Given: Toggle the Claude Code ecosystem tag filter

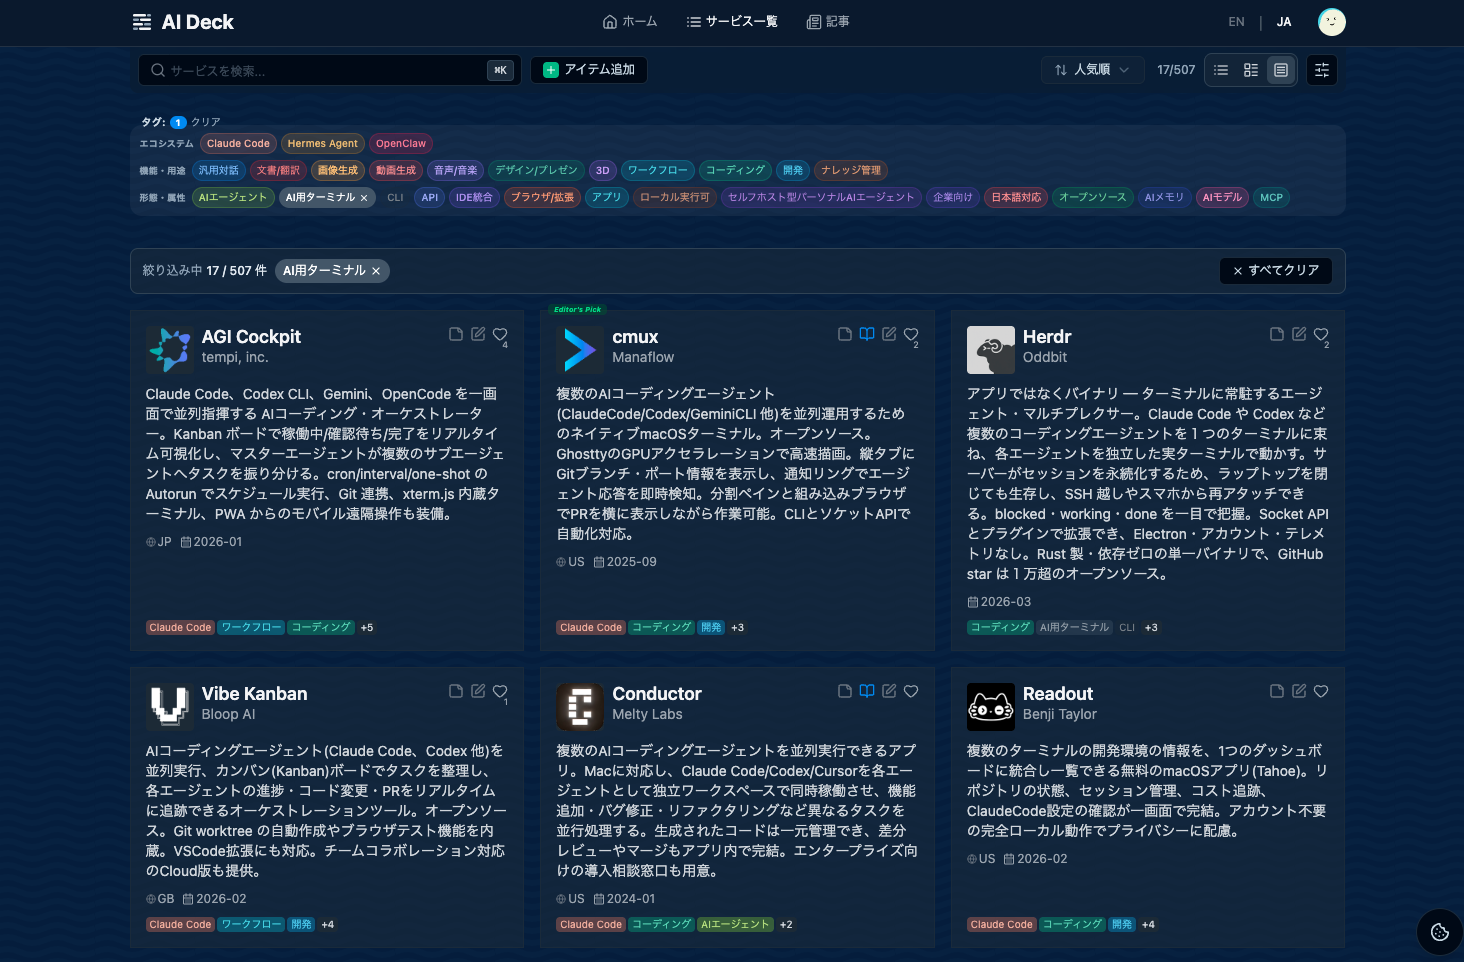Looking at the screenshot, I should click(x=238, y=144).
